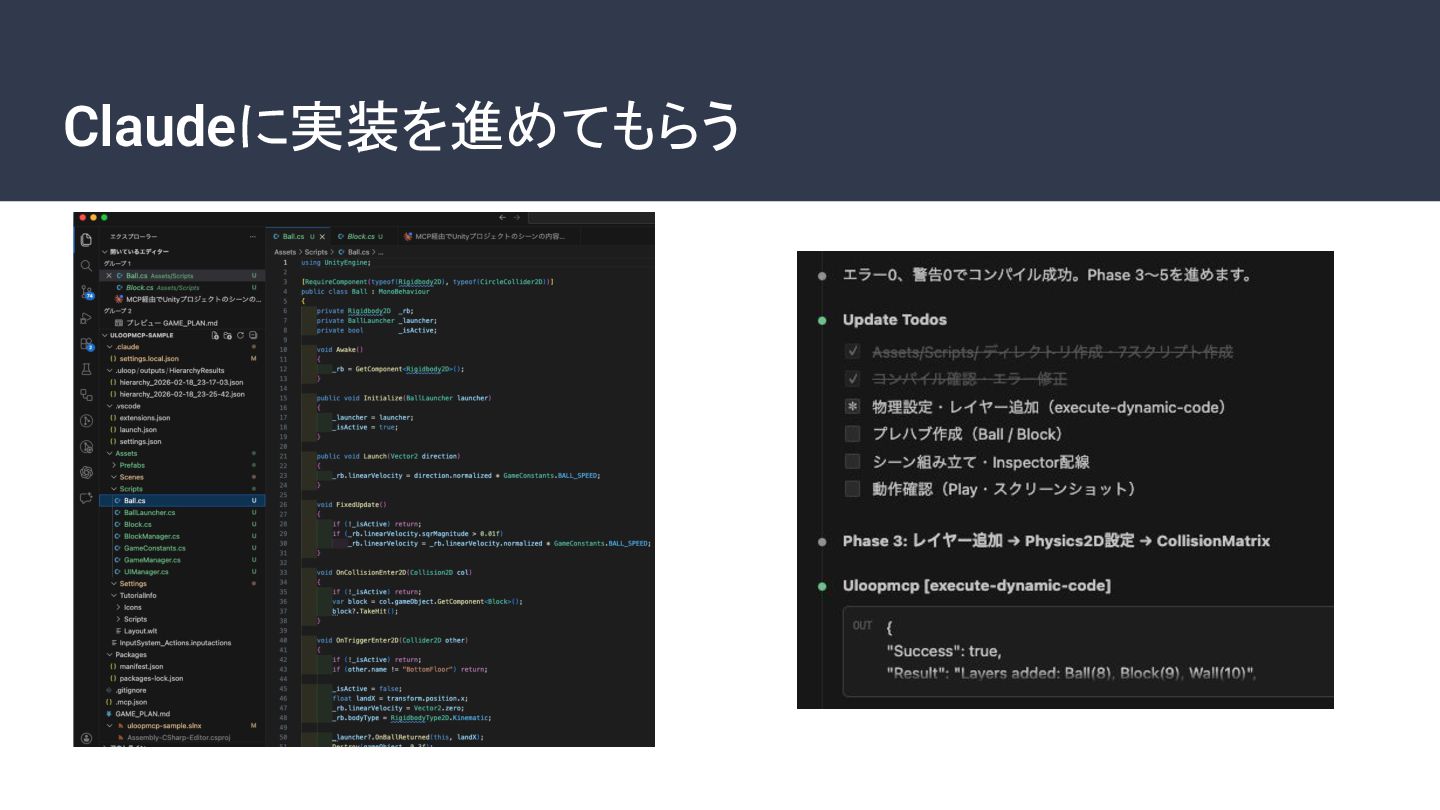Collapse the .vscode folder
The width and height of the screenshot is (1440, 810).
click(x=182, y=406)
